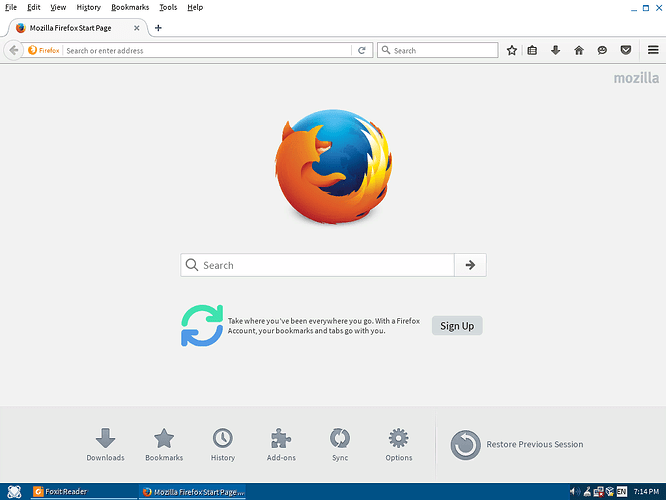Screen dimensions: 666x500
Task: Open a new tab with plus button
Action: point(158,28)
